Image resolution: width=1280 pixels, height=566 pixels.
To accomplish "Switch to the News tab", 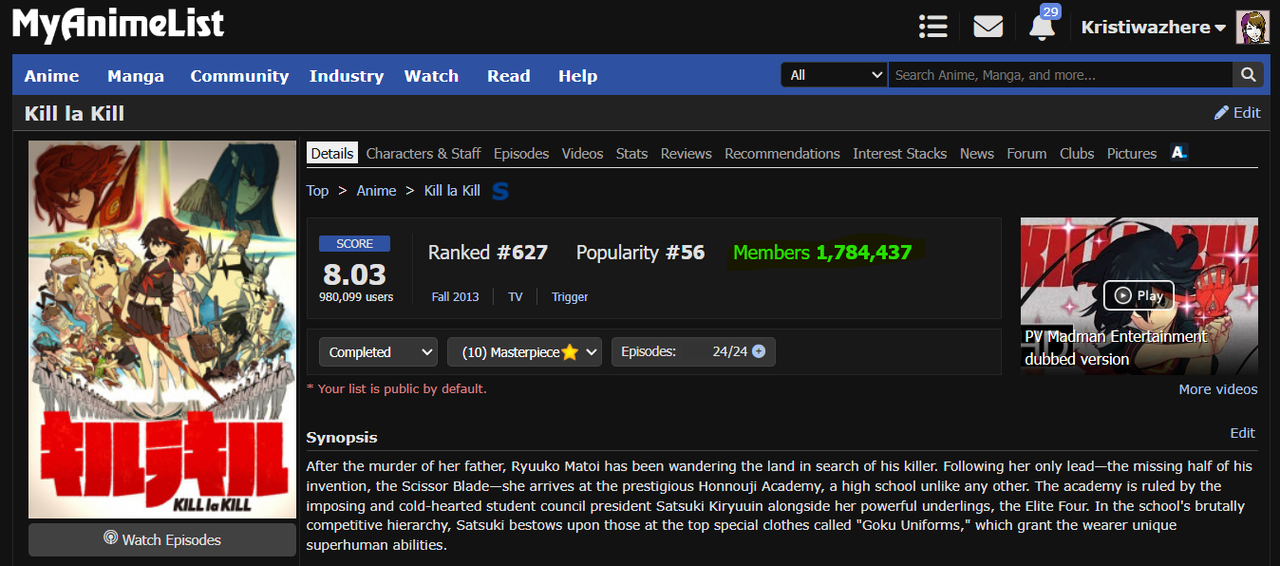I will (977, 153).
